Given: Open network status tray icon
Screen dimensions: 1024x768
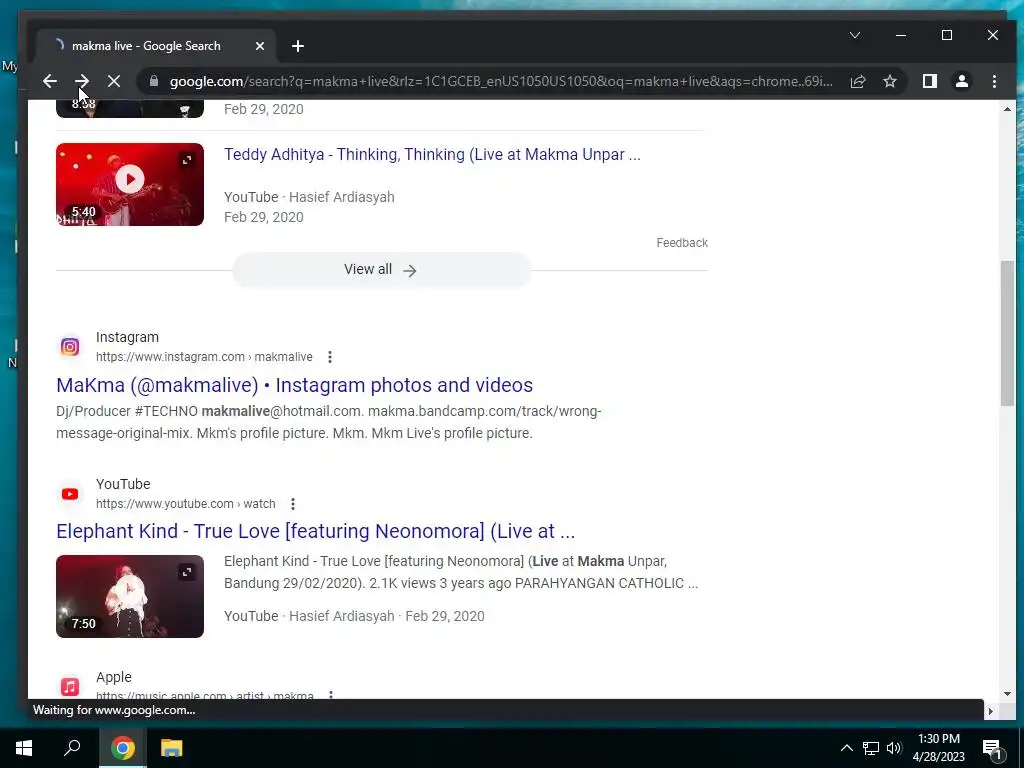Looking at the screenshot, I should pyautogui.click(x=871, y=748).
